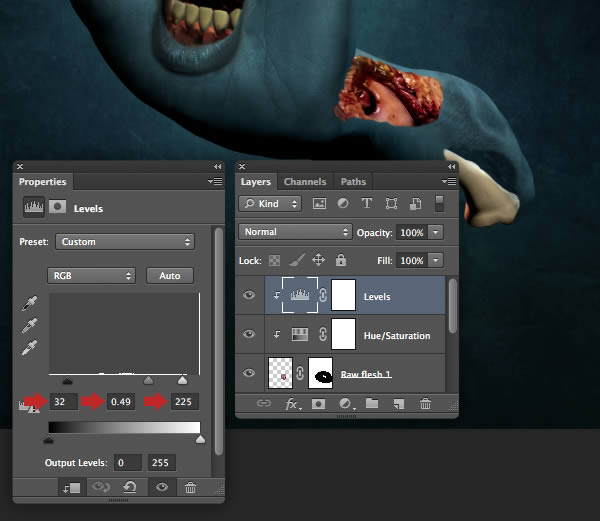Viewport: 600px width, 521px height.
Task: Toggle lock position icon
Action: click(318, 260)
